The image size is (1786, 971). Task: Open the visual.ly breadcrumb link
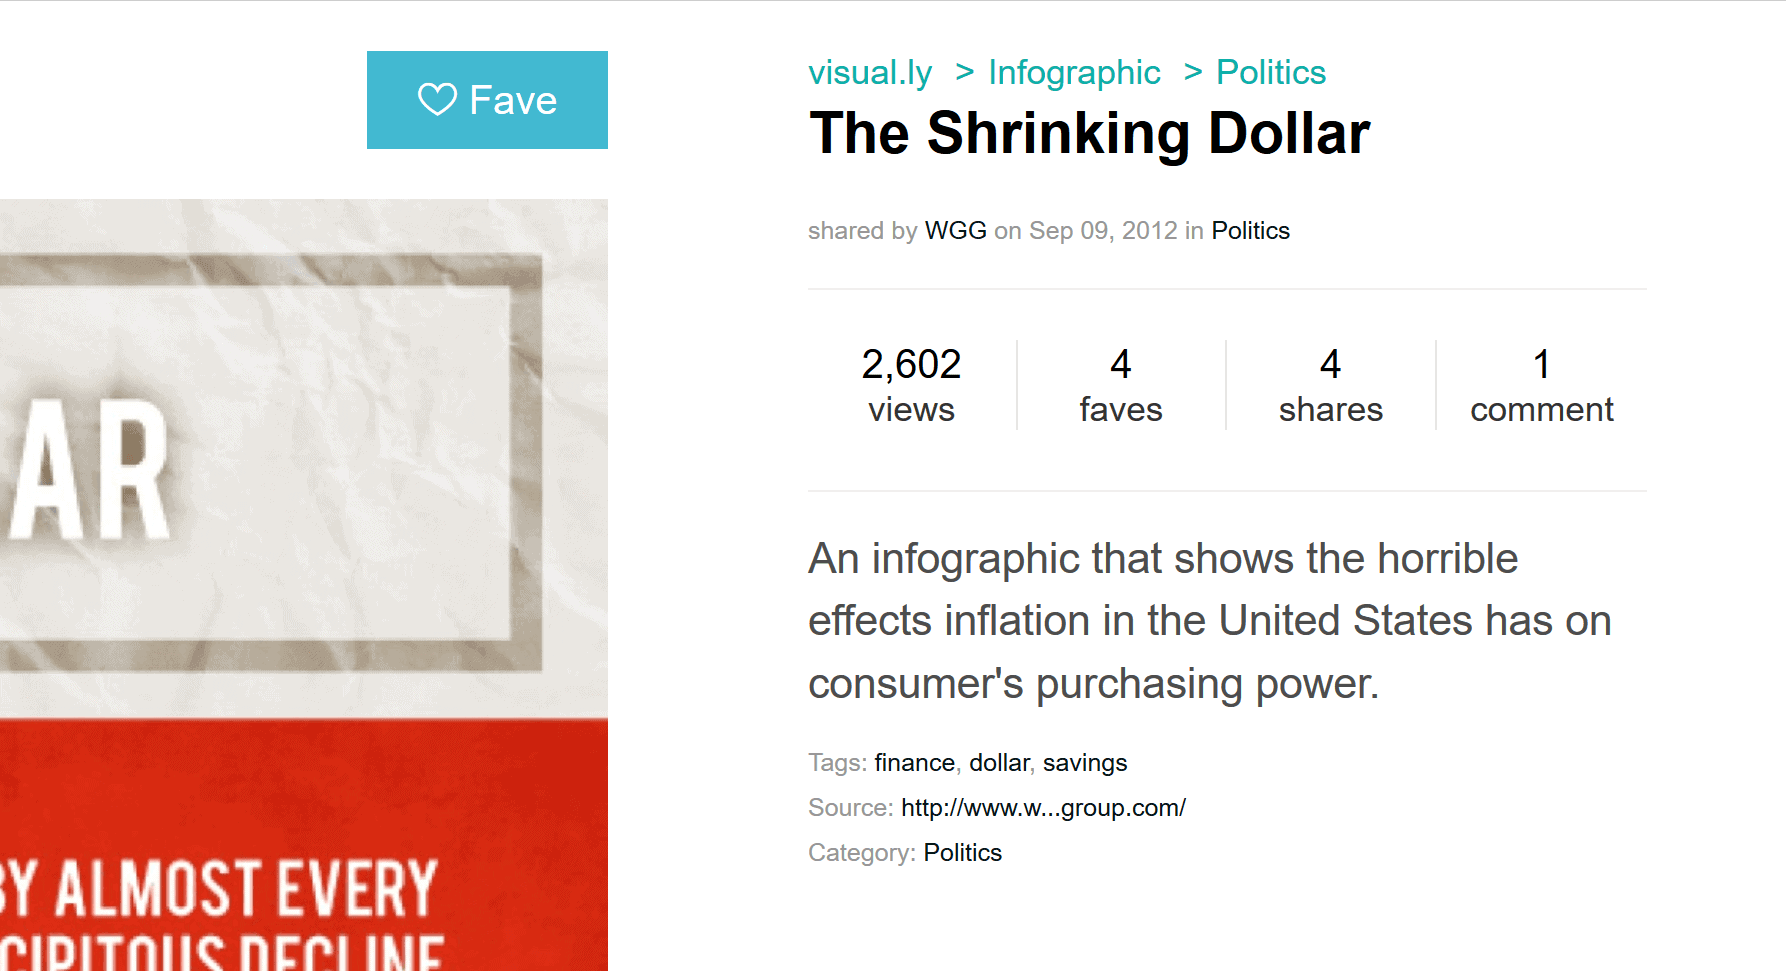click(870, 72)
